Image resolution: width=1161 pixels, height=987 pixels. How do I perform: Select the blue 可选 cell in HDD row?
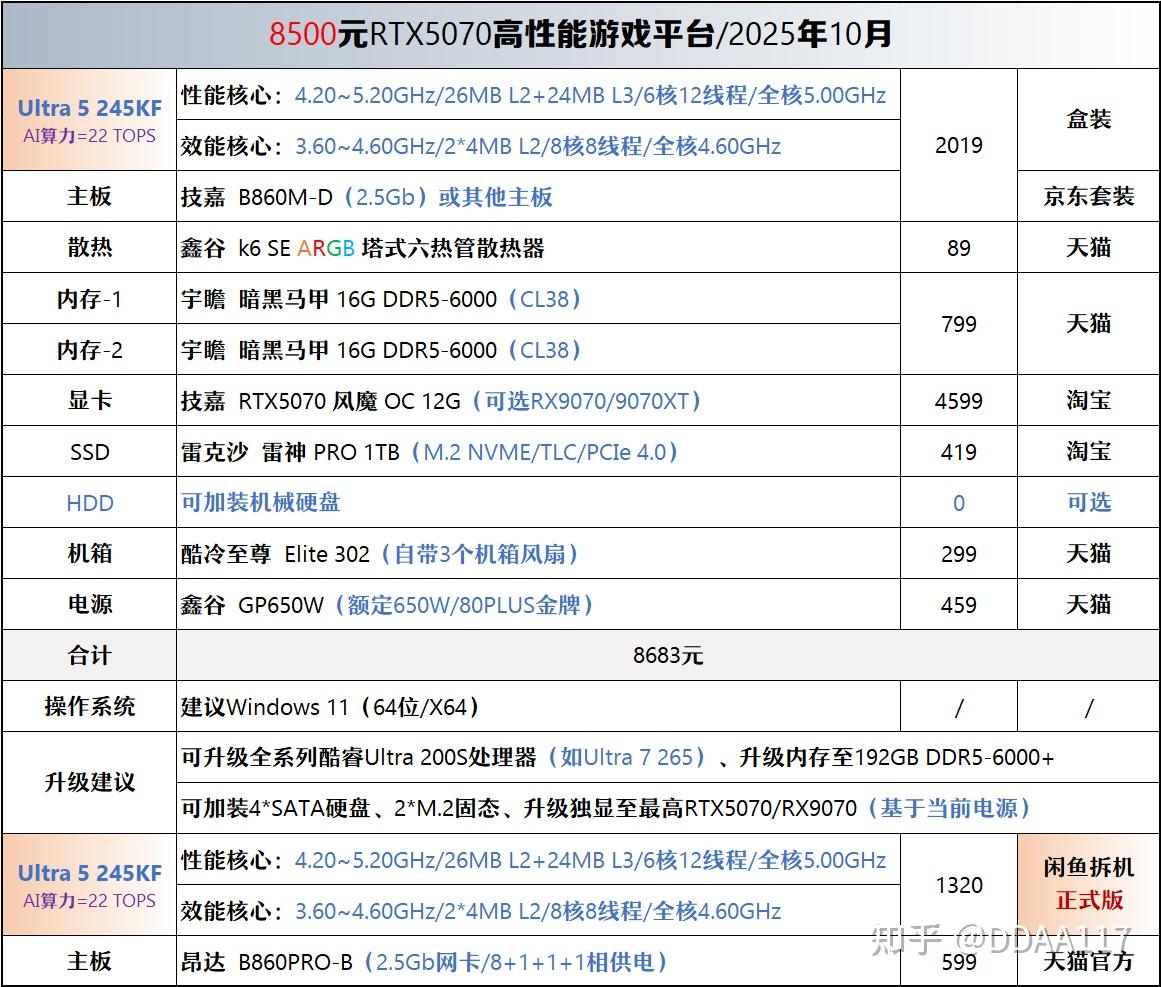click(1088, 503)
